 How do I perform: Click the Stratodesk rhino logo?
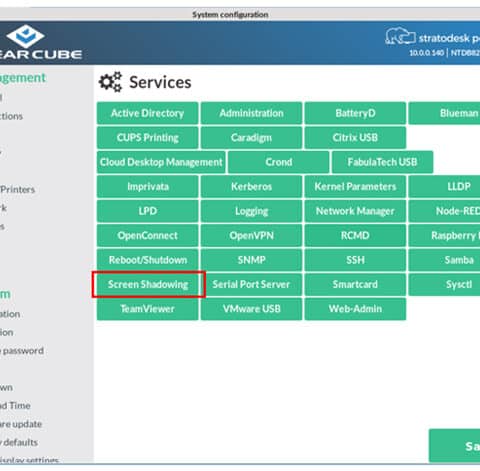point(400,36)
